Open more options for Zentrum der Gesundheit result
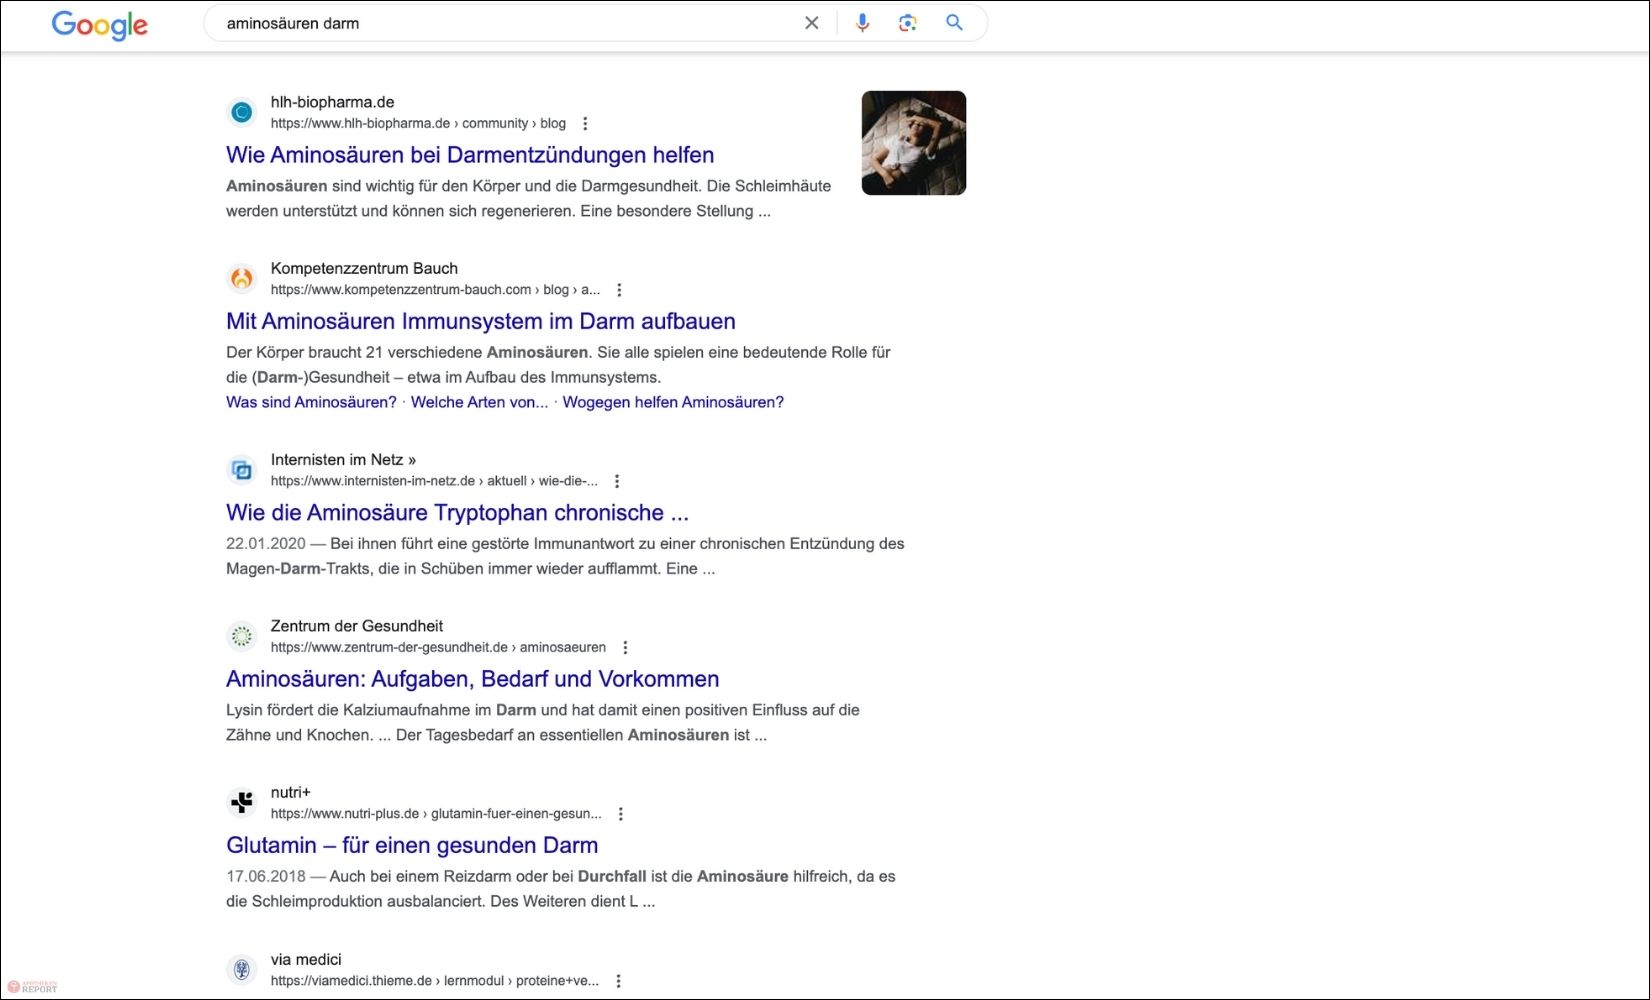 click(625, 648)
